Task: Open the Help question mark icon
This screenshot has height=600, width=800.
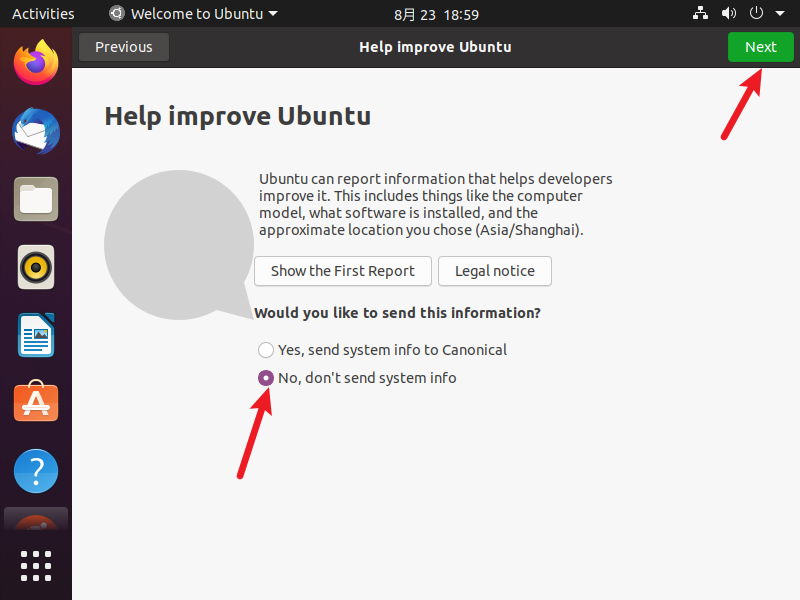Action: pos(36,471)
